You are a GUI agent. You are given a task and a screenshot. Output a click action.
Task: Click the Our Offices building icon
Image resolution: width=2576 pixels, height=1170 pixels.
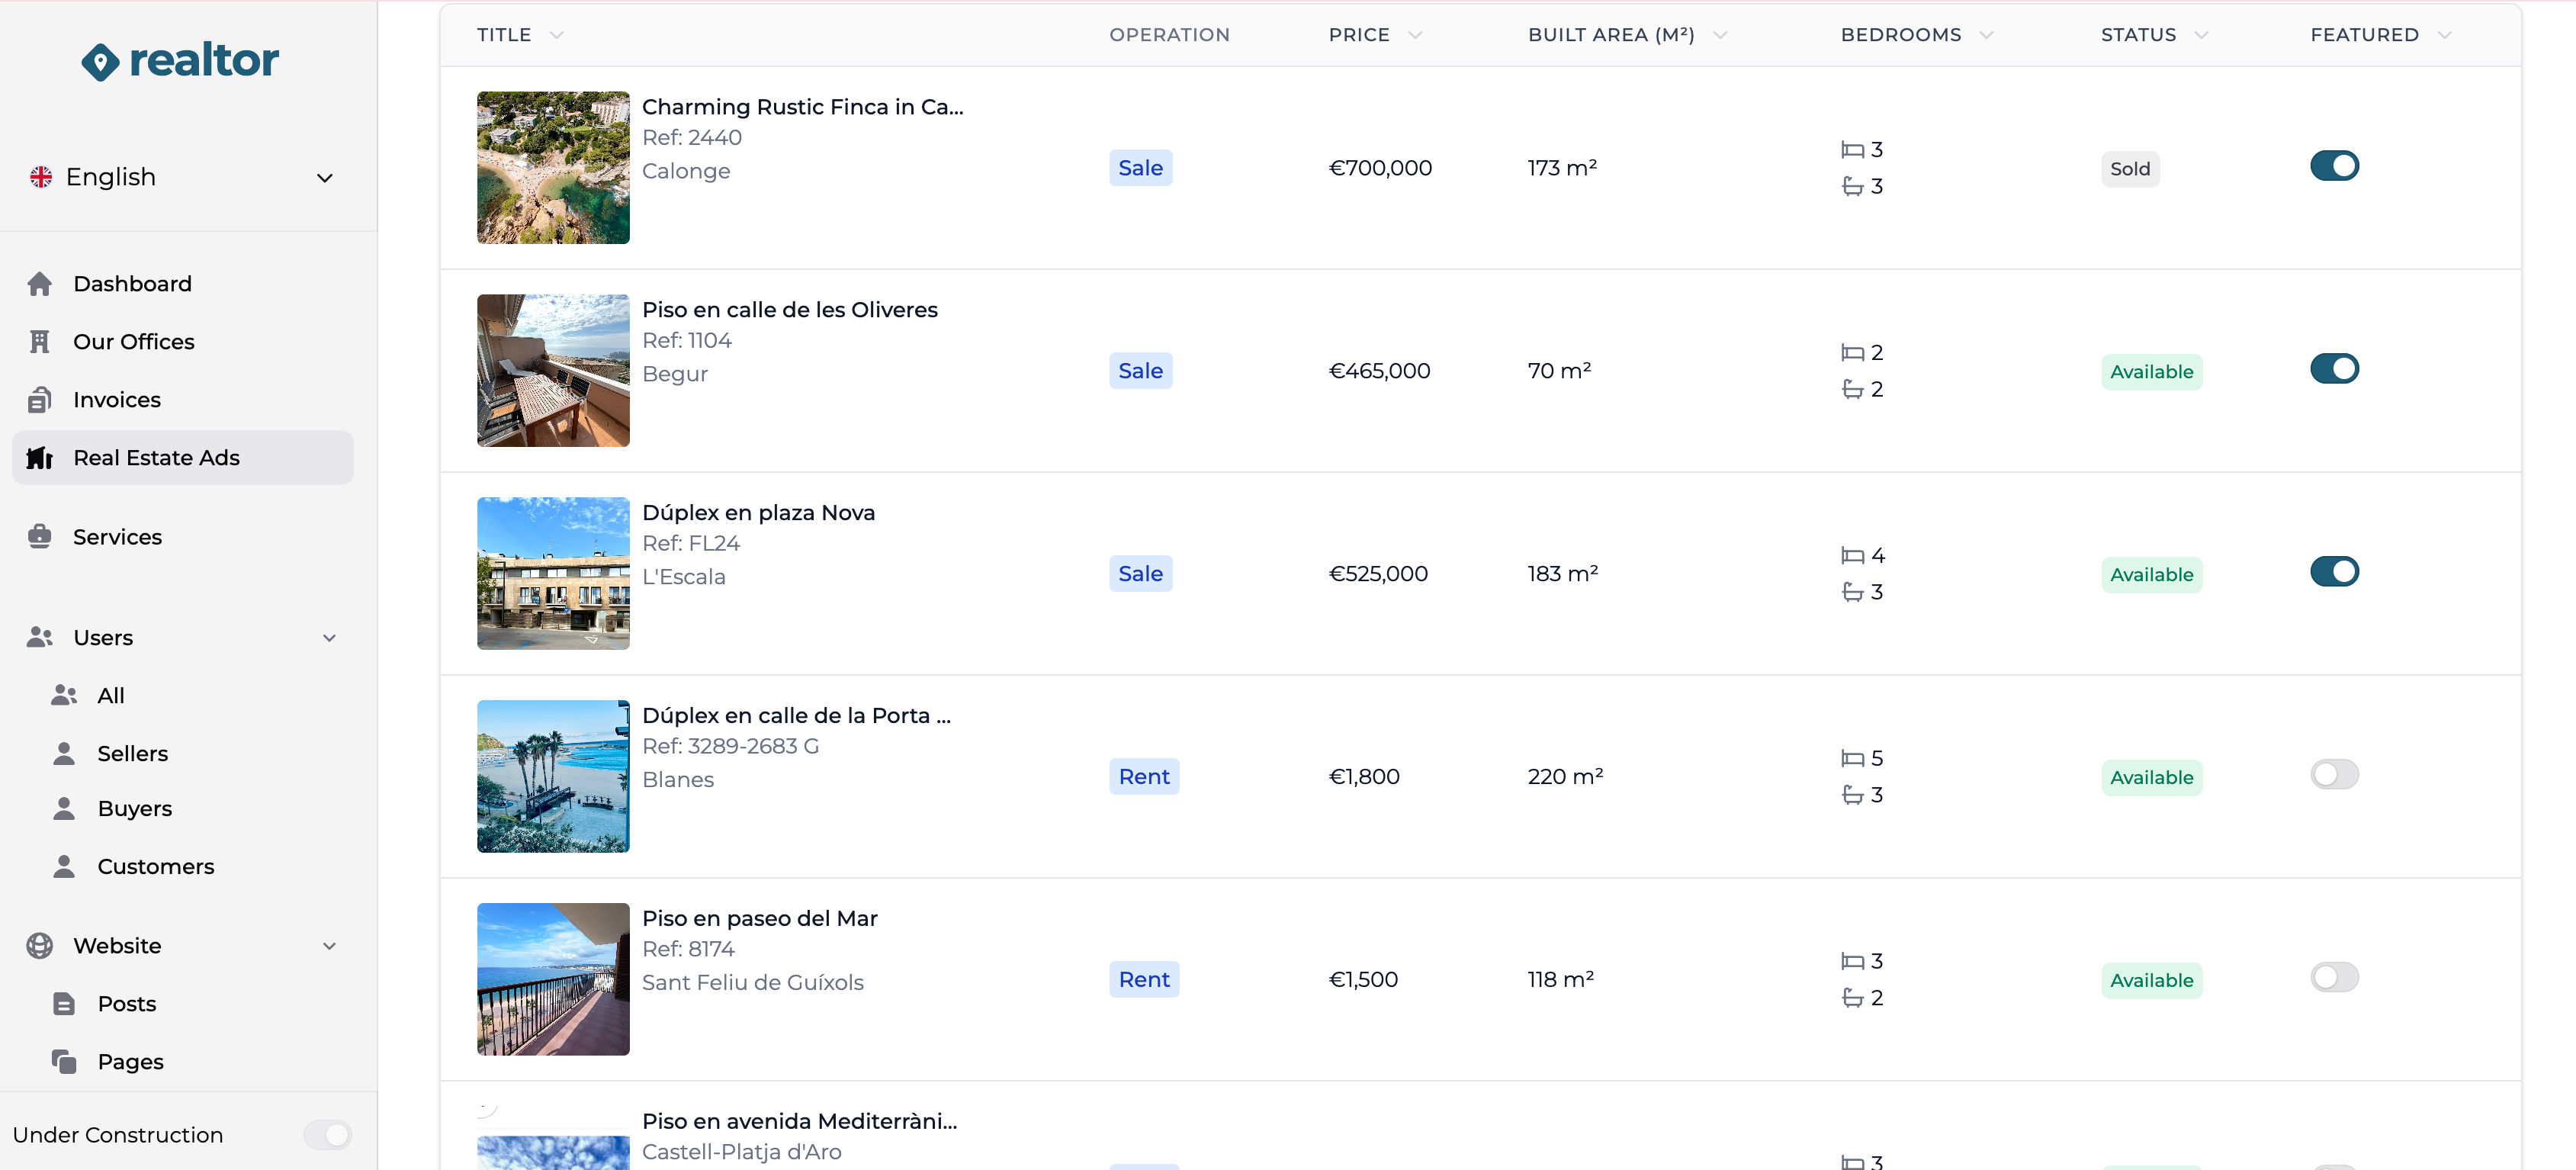coord(40,341)
